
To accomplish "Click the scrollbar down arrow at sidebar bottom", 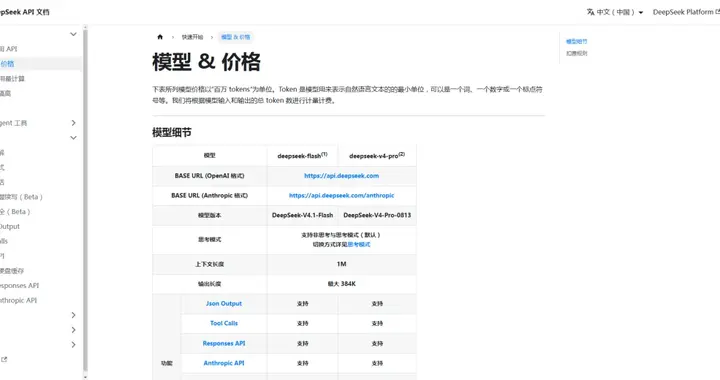I will (x=85, y=377).
